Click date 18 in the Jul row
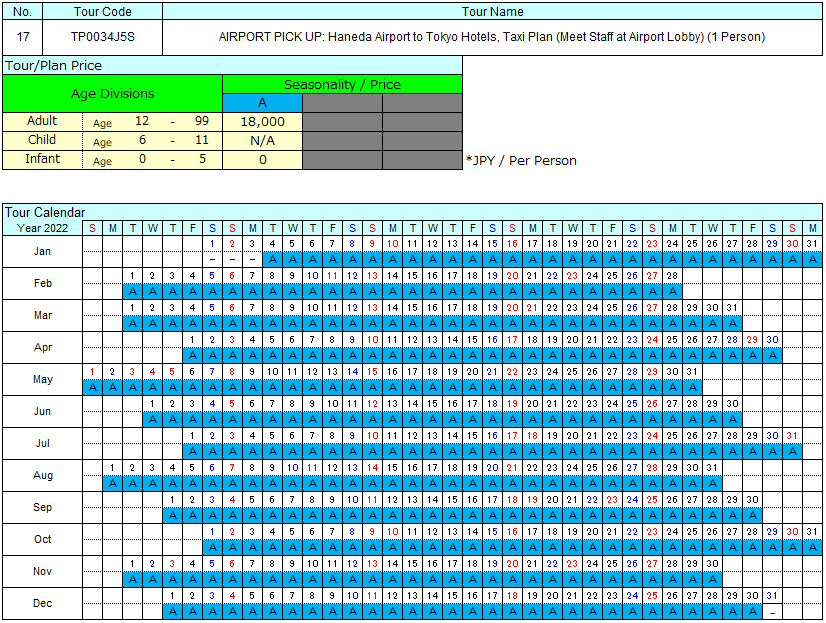This screenshot has width=826, height=623. [x=532, y=436]
